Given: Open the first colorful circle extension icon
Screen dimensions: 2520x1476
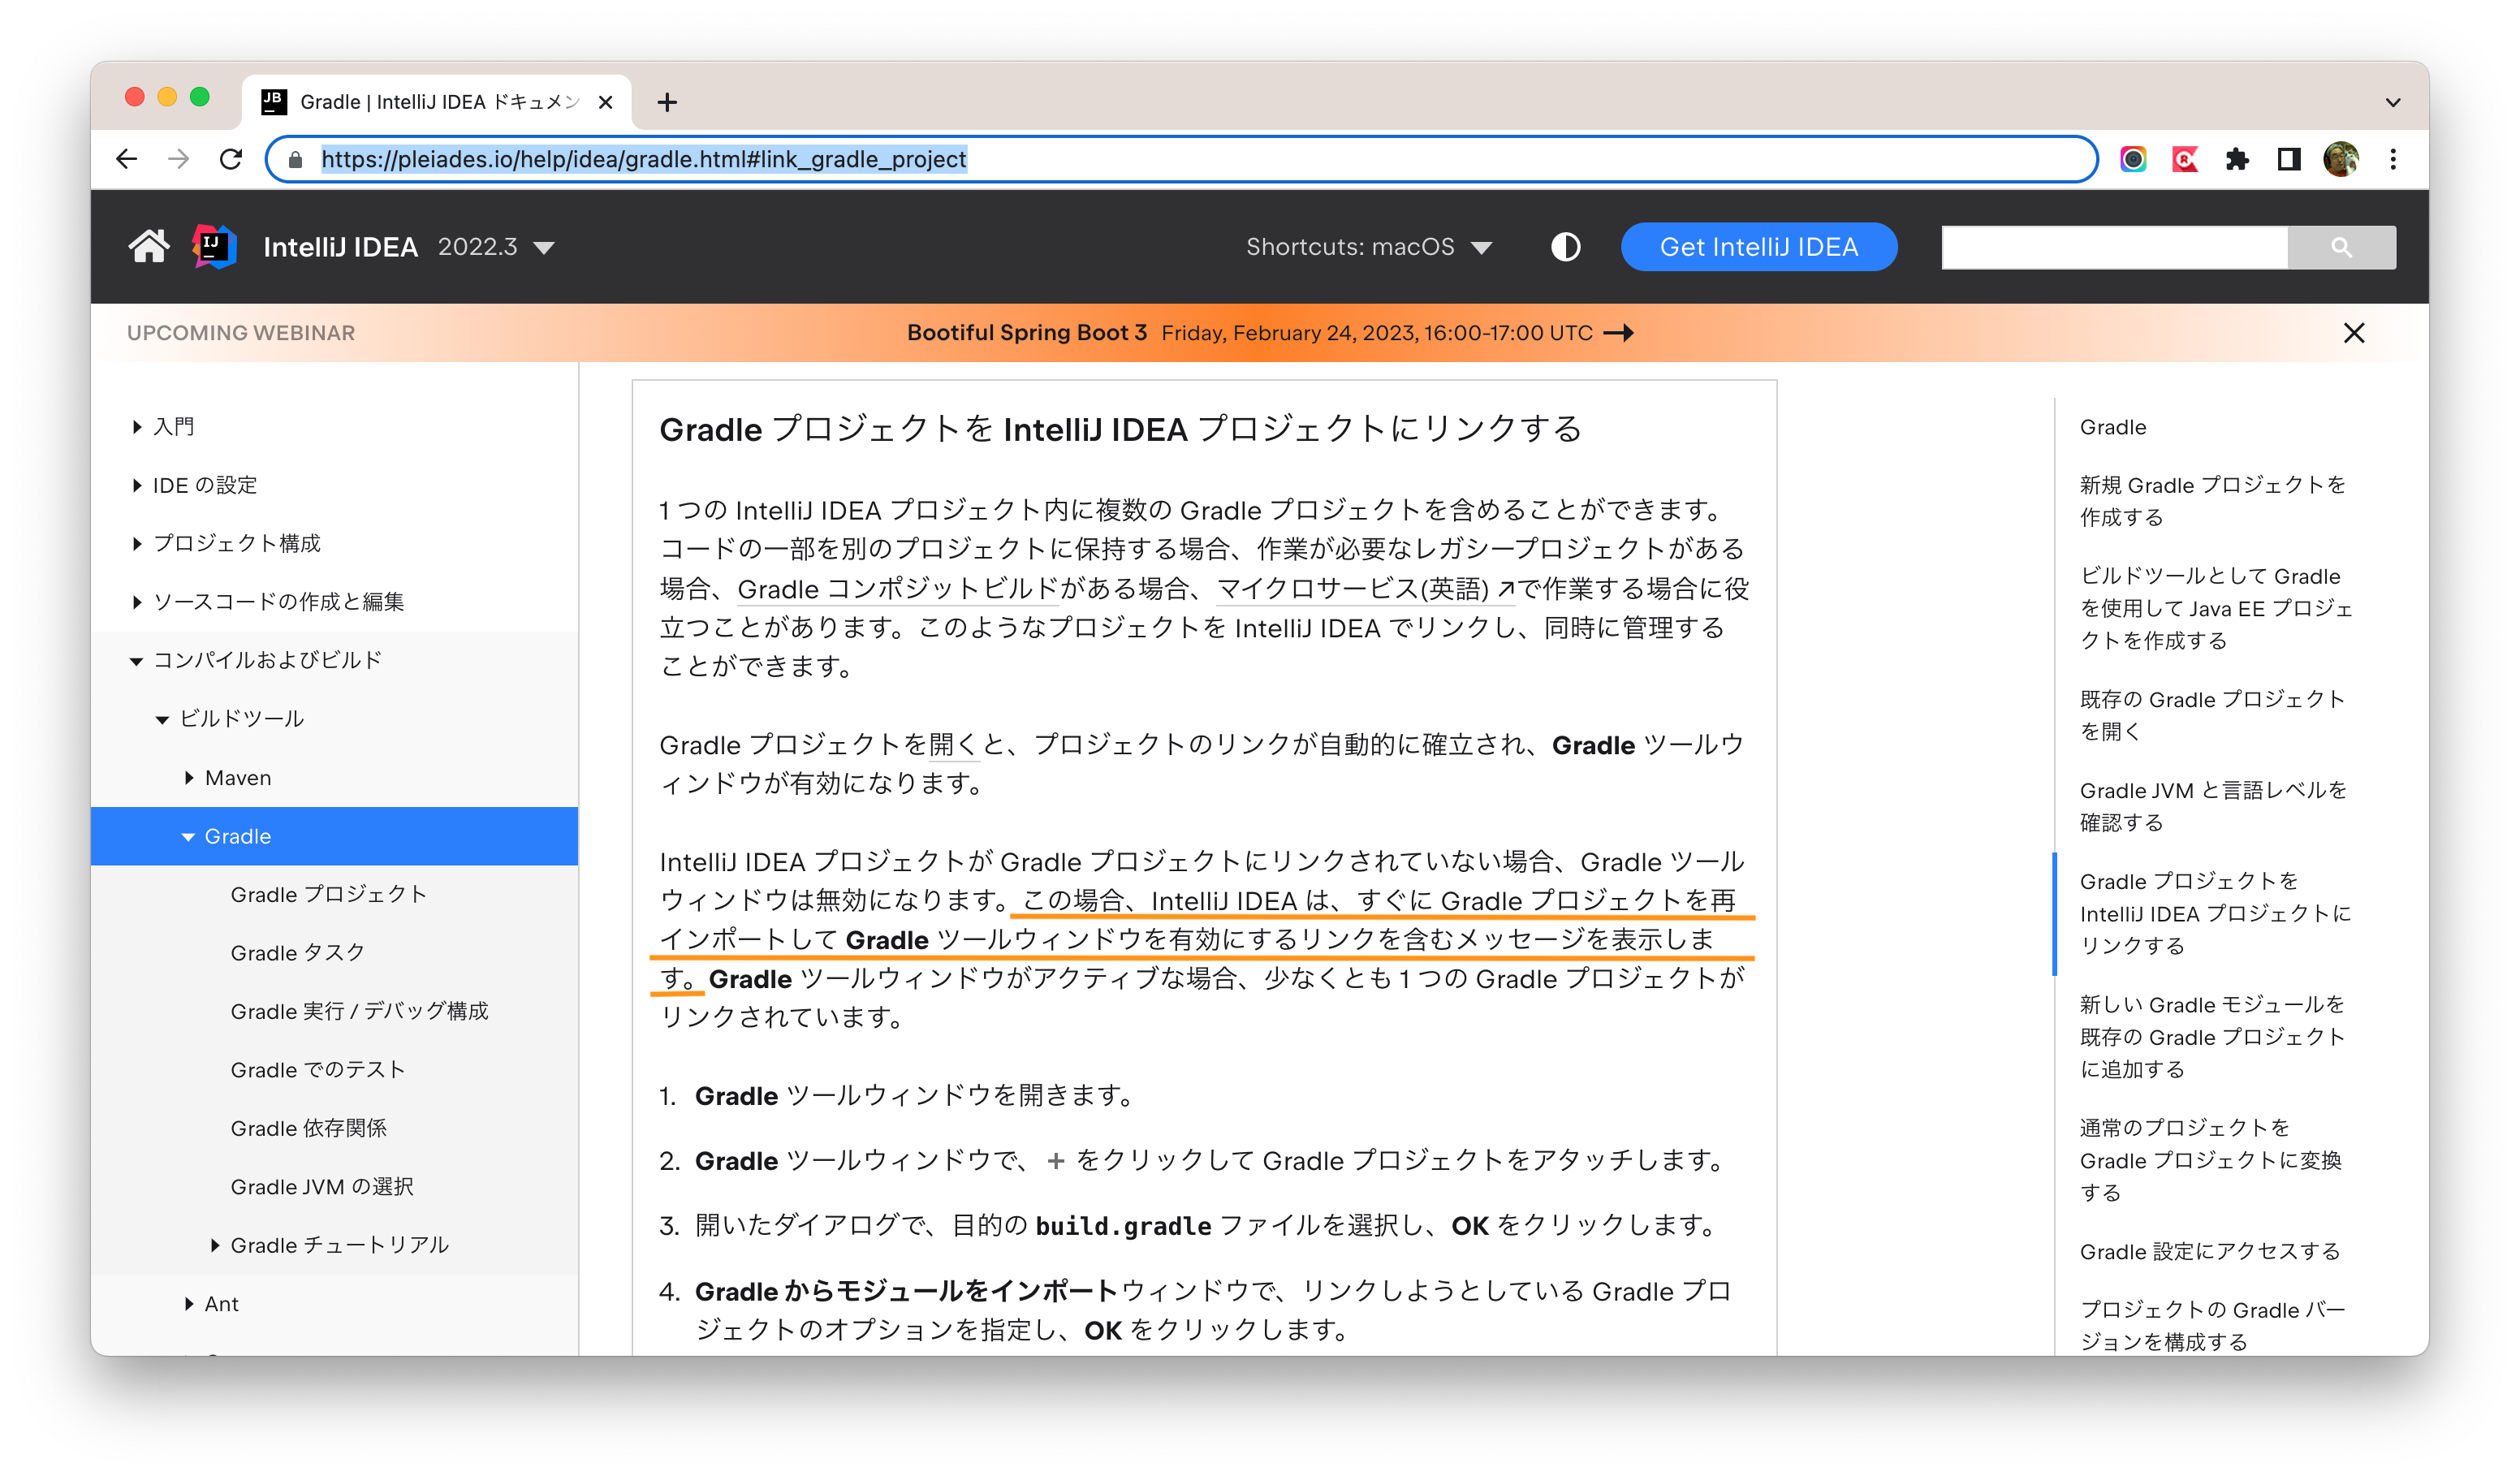Looking at the screenshot, I should click(2133, 159).
